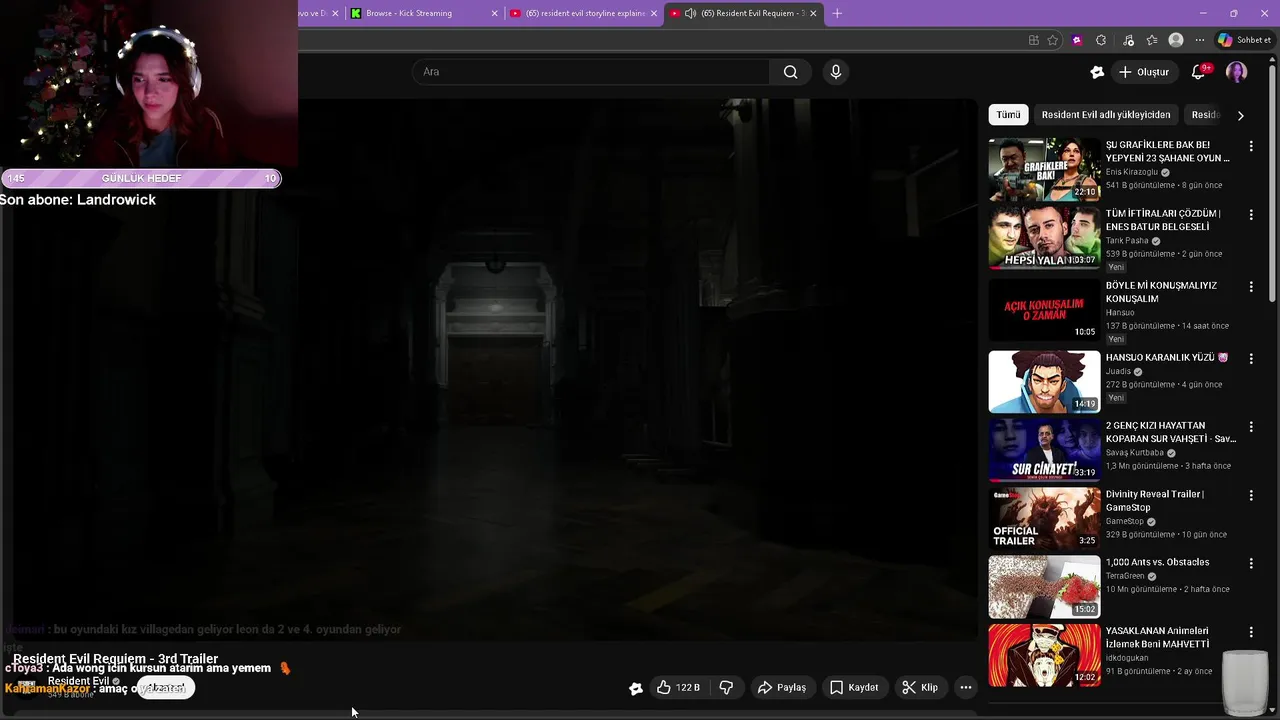Open the browser profile avatar icon
The width and height of the screenshot is (1280, 720).
(x=1176, y=40)
